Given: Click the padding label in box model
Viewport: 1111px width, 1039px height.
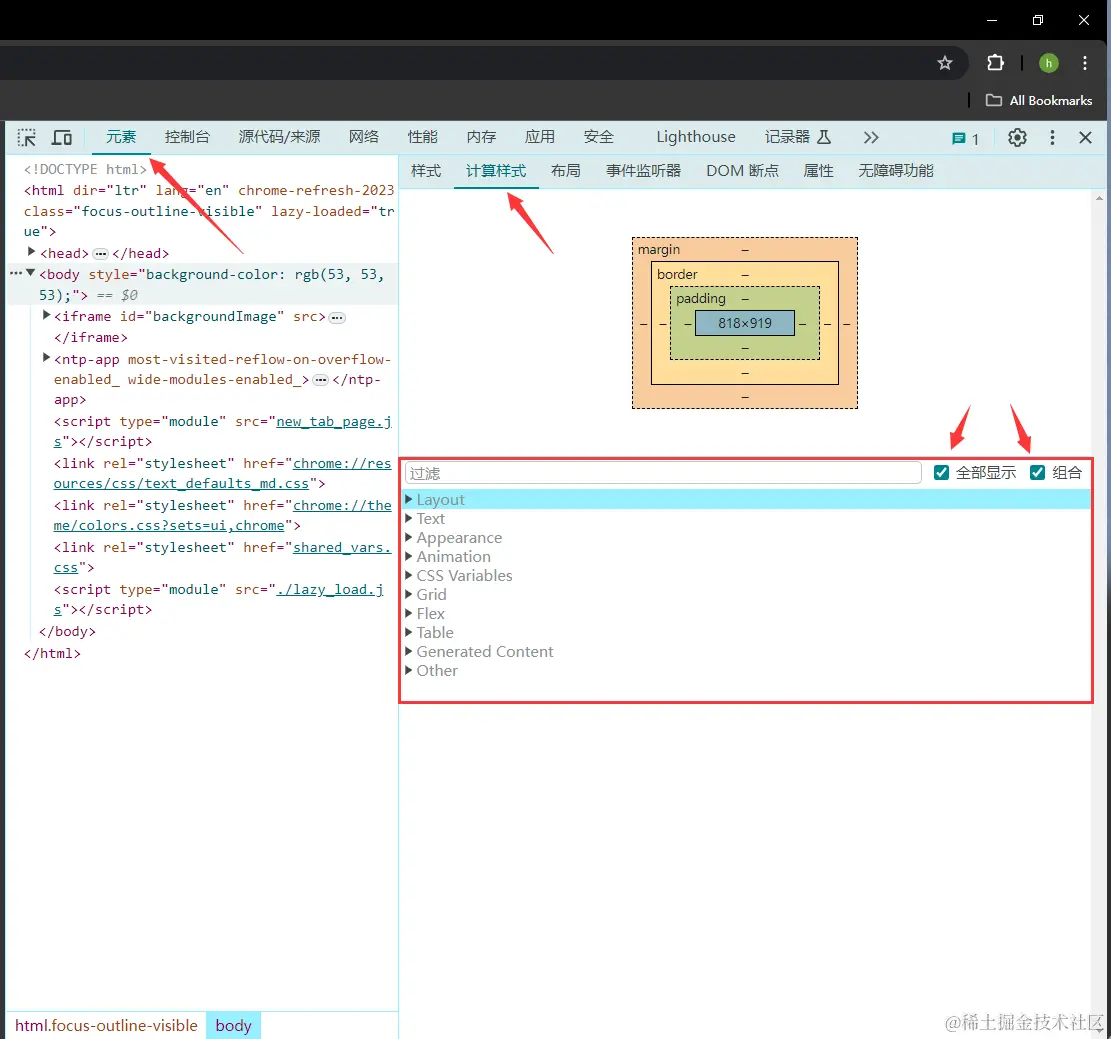Looking at the screenshot, I should pos(701,298).
